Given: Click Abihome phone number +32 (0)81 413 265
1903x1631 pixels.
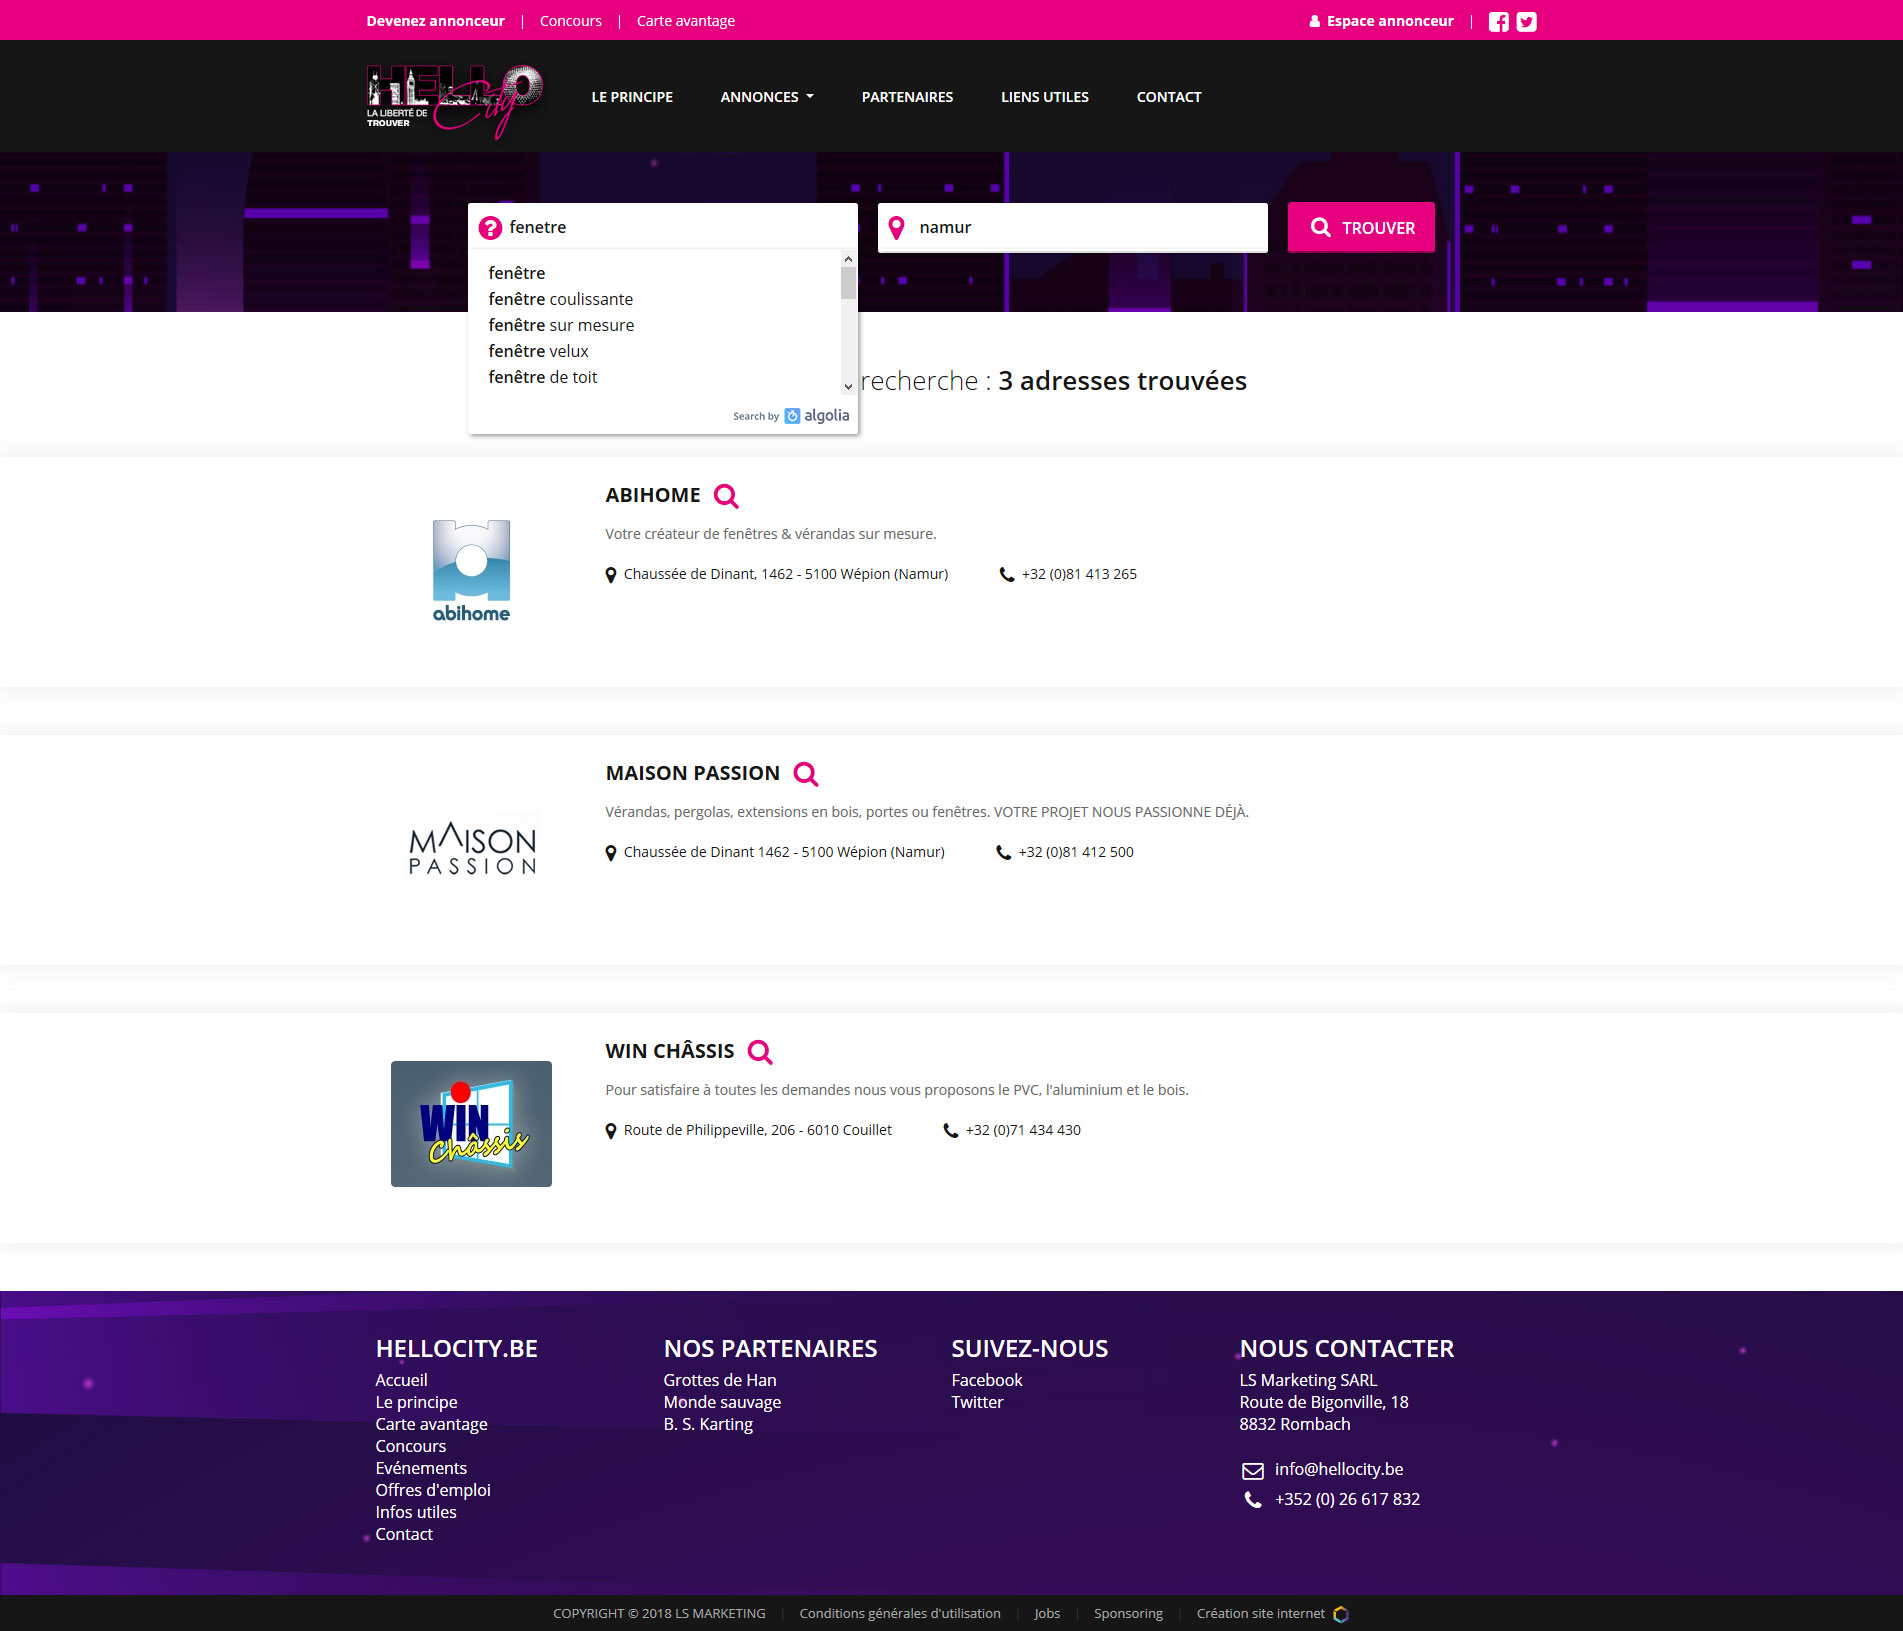Looking at the screenshot, I should click(x=1079, y=574).
